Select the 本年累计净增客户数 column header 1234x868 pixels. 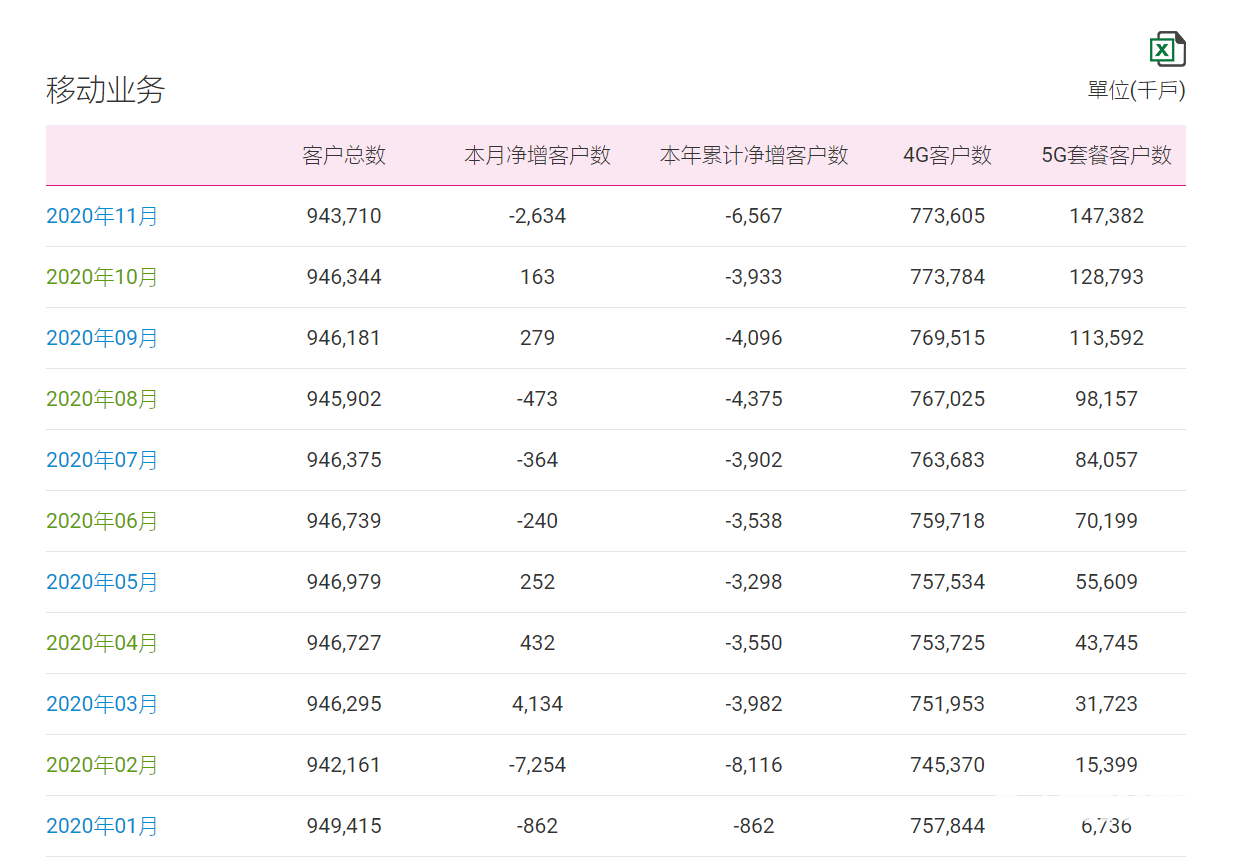753,155
